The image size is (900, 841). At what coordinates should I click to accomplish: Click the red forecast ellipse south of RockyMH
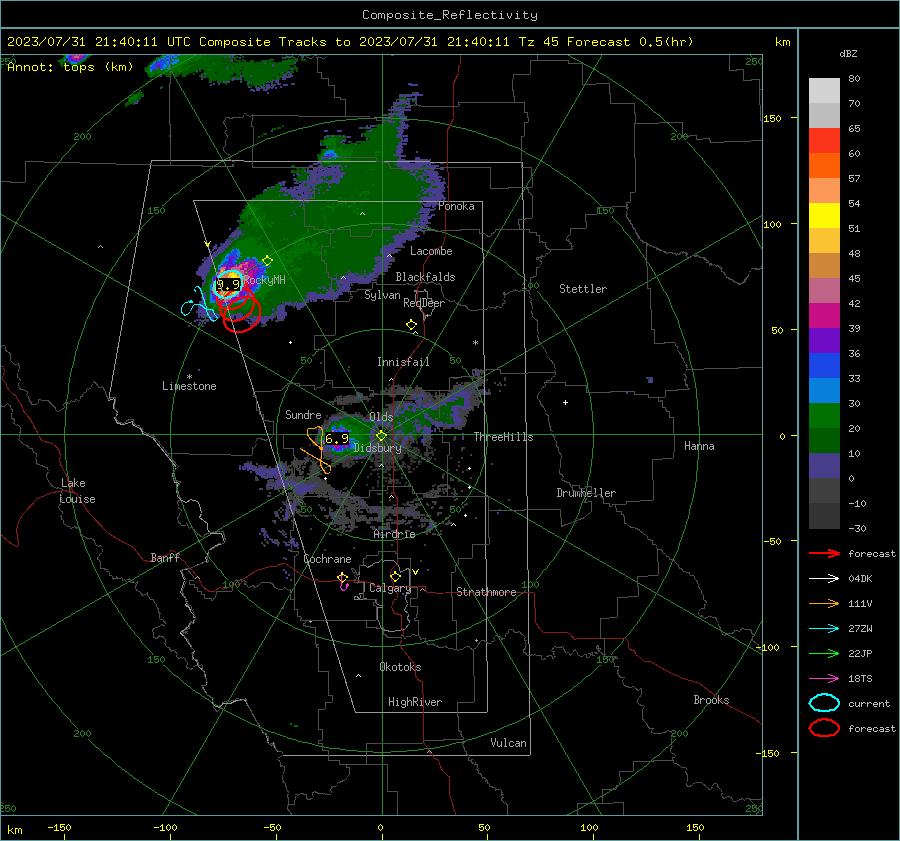coord(241,314)
